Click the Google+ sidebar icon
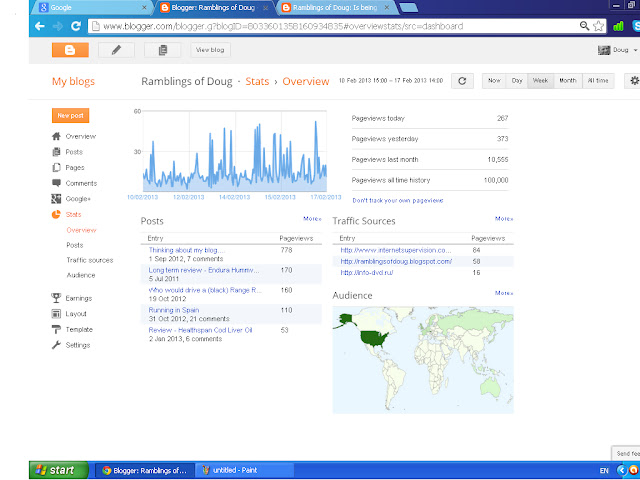The image size is (640, 480). pyautogui.click(x=56, y=199)
